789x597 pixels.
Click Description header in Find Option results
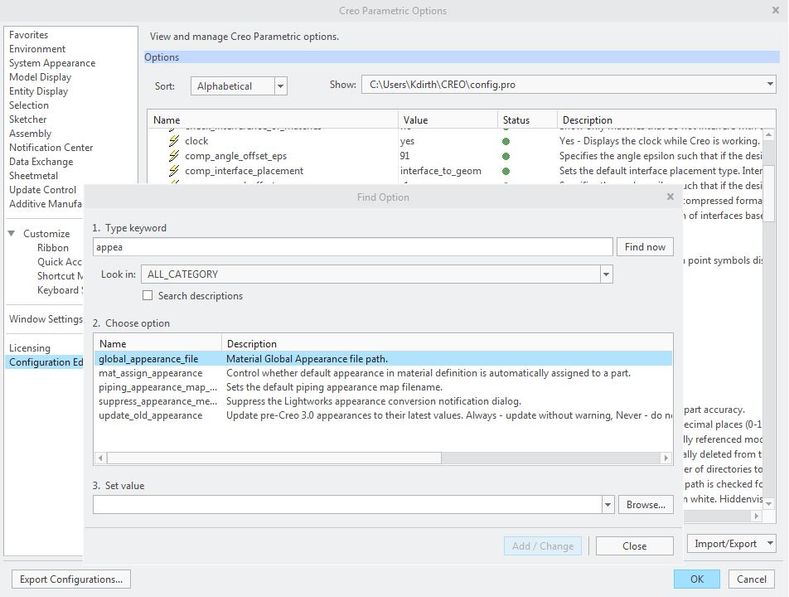point(447,344)
